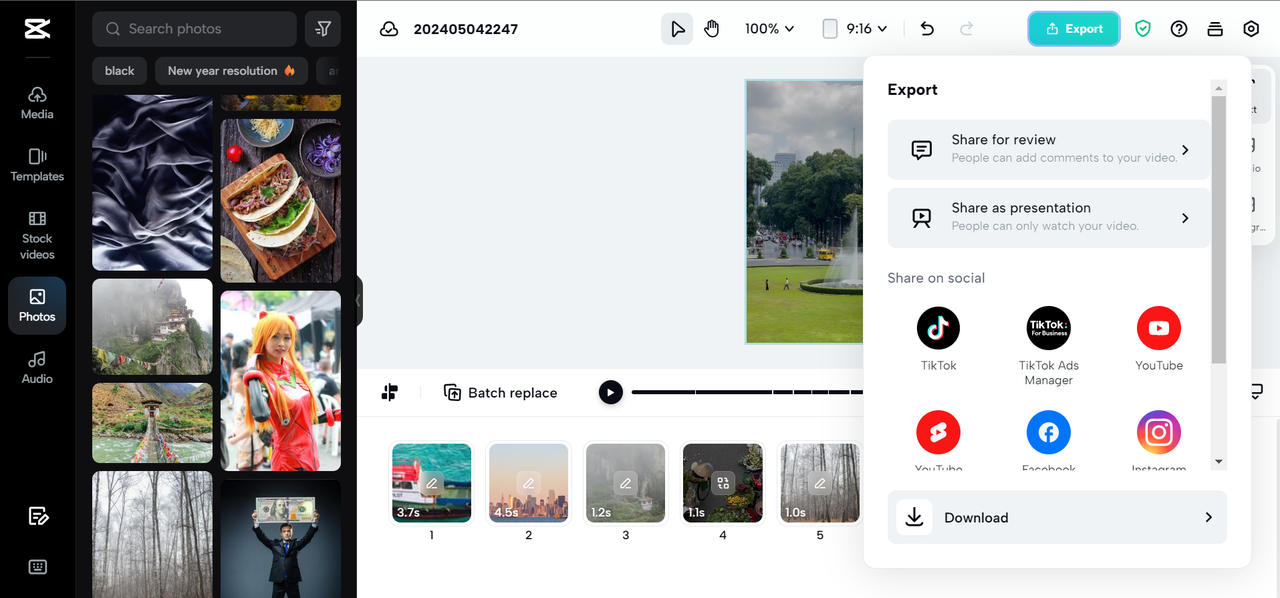Click the playback progress bar
Screen dimensions: 1280x598
747,392
